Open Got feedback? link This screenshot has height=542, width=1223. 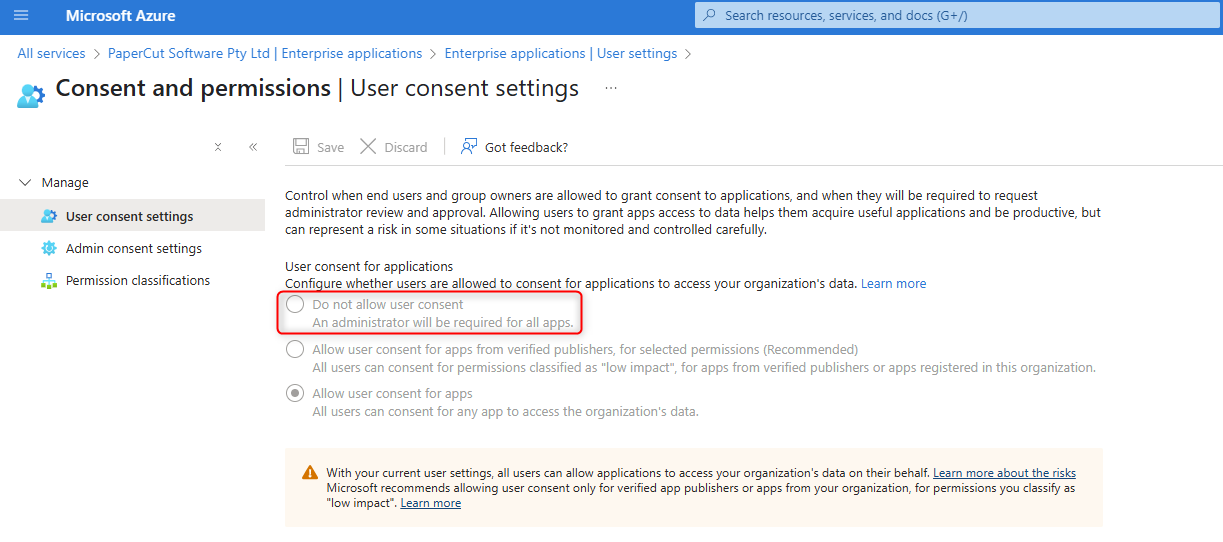[526, 148]
